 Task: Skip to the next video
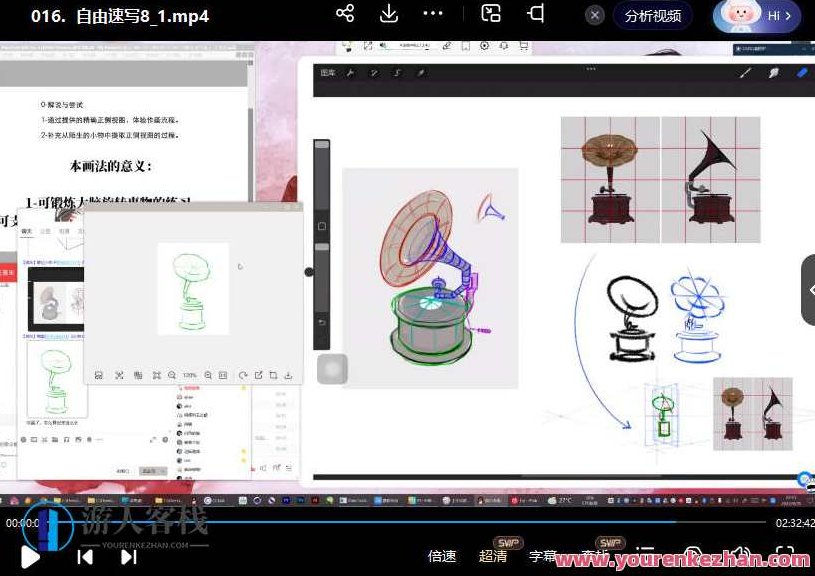129,557
